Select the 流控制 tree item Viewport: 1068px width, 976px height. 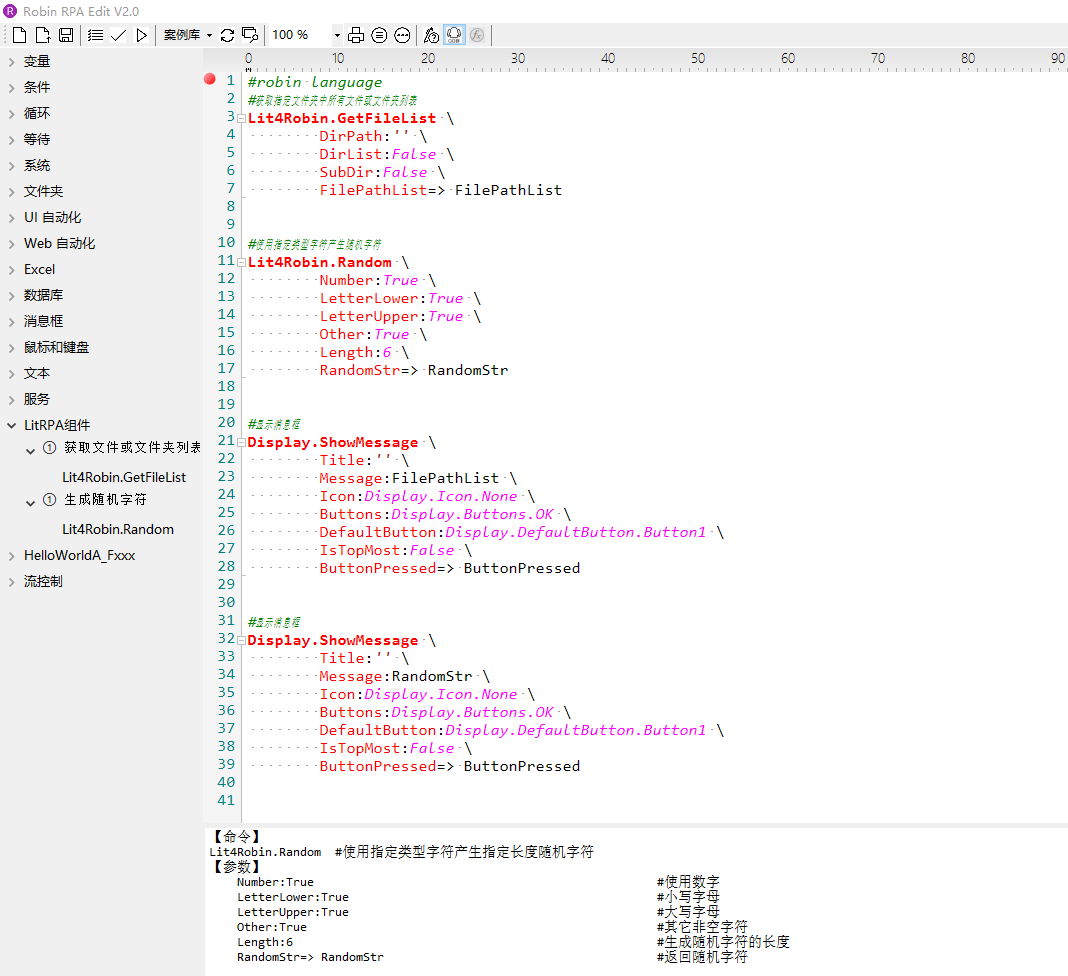43,581
